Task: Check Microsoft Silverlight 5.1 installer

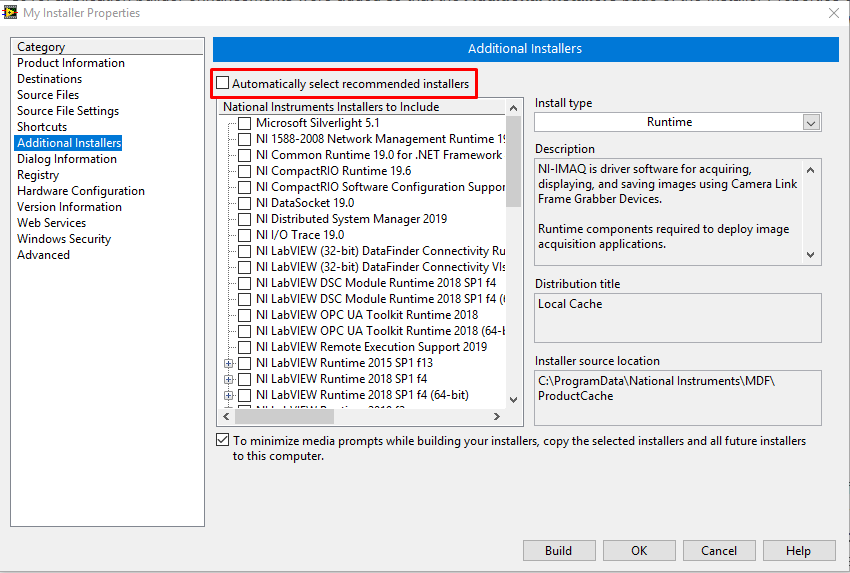Action: click(244, 123)
